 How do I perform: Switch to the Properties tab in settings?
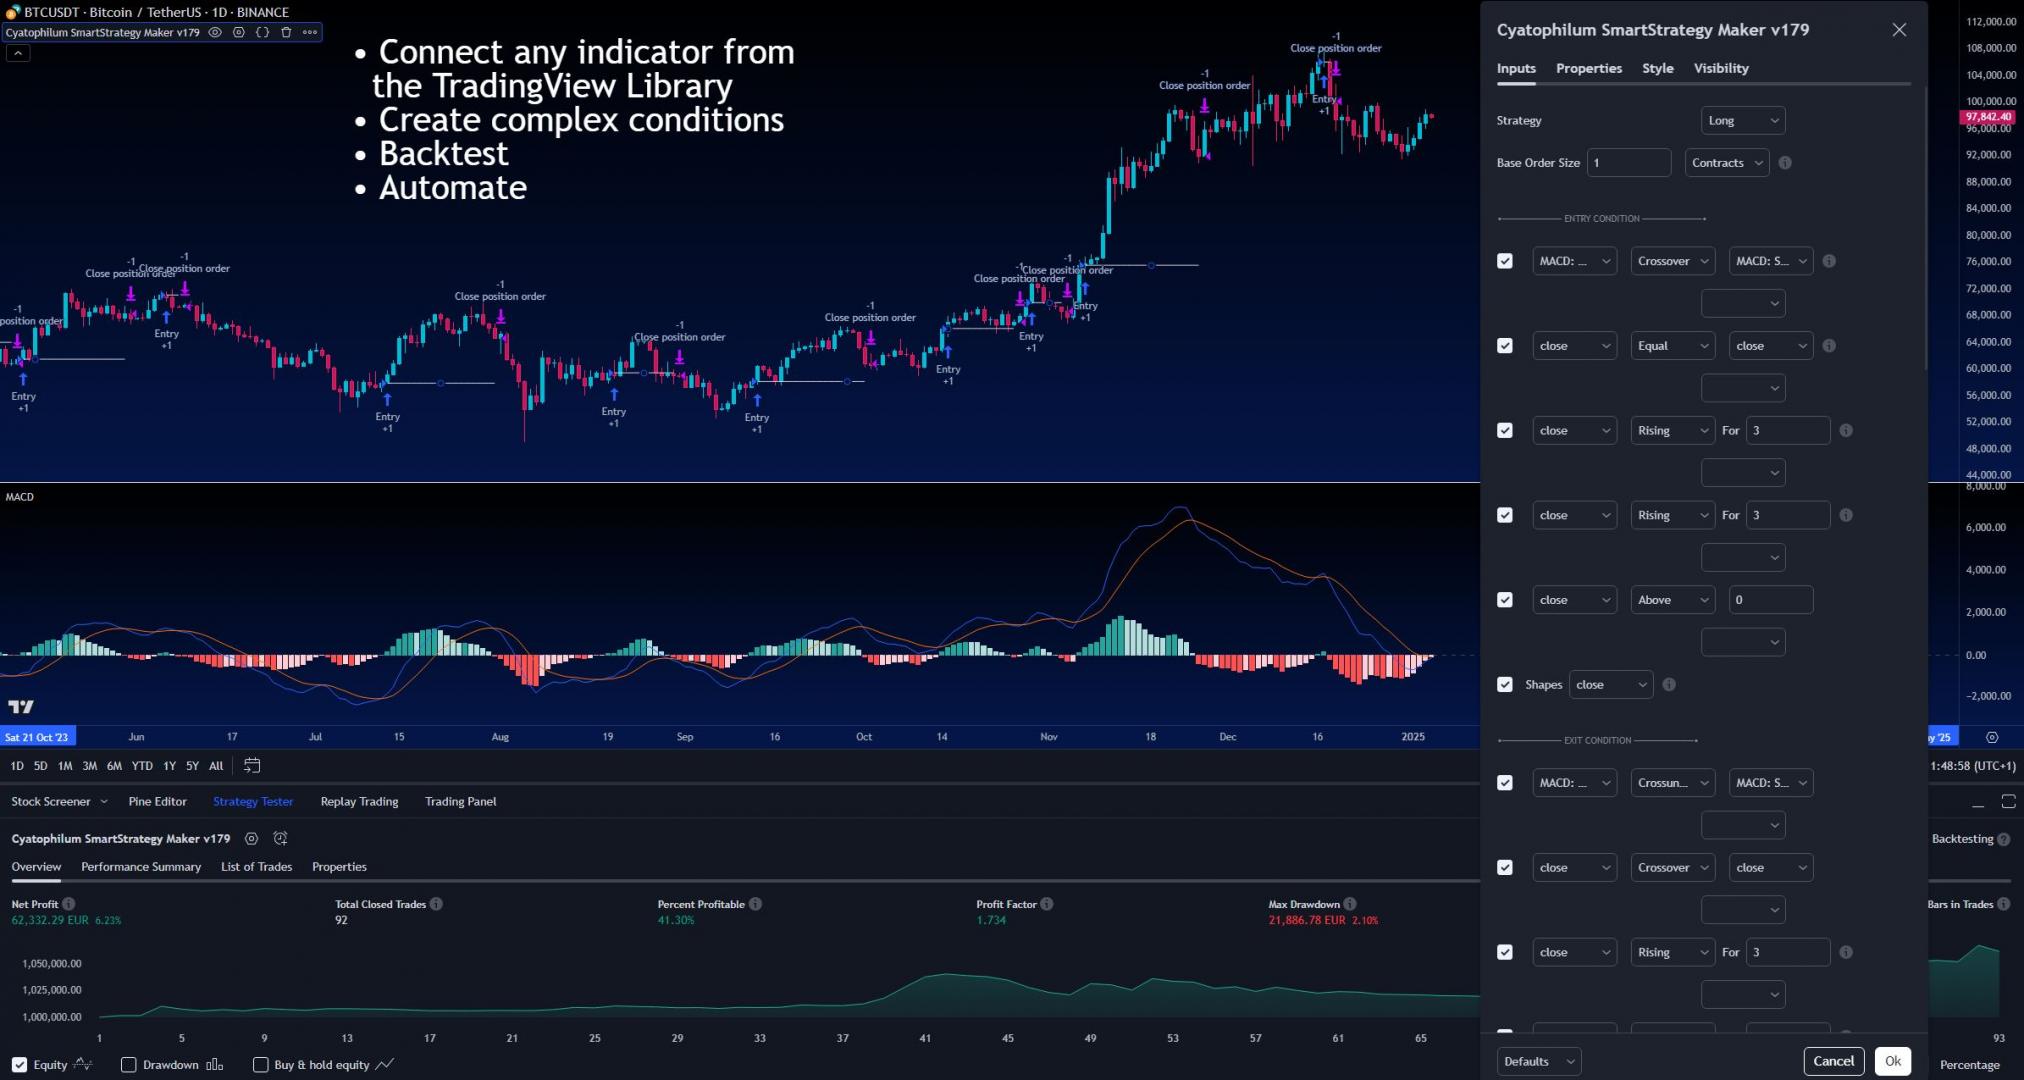[x=1588, y=68]
